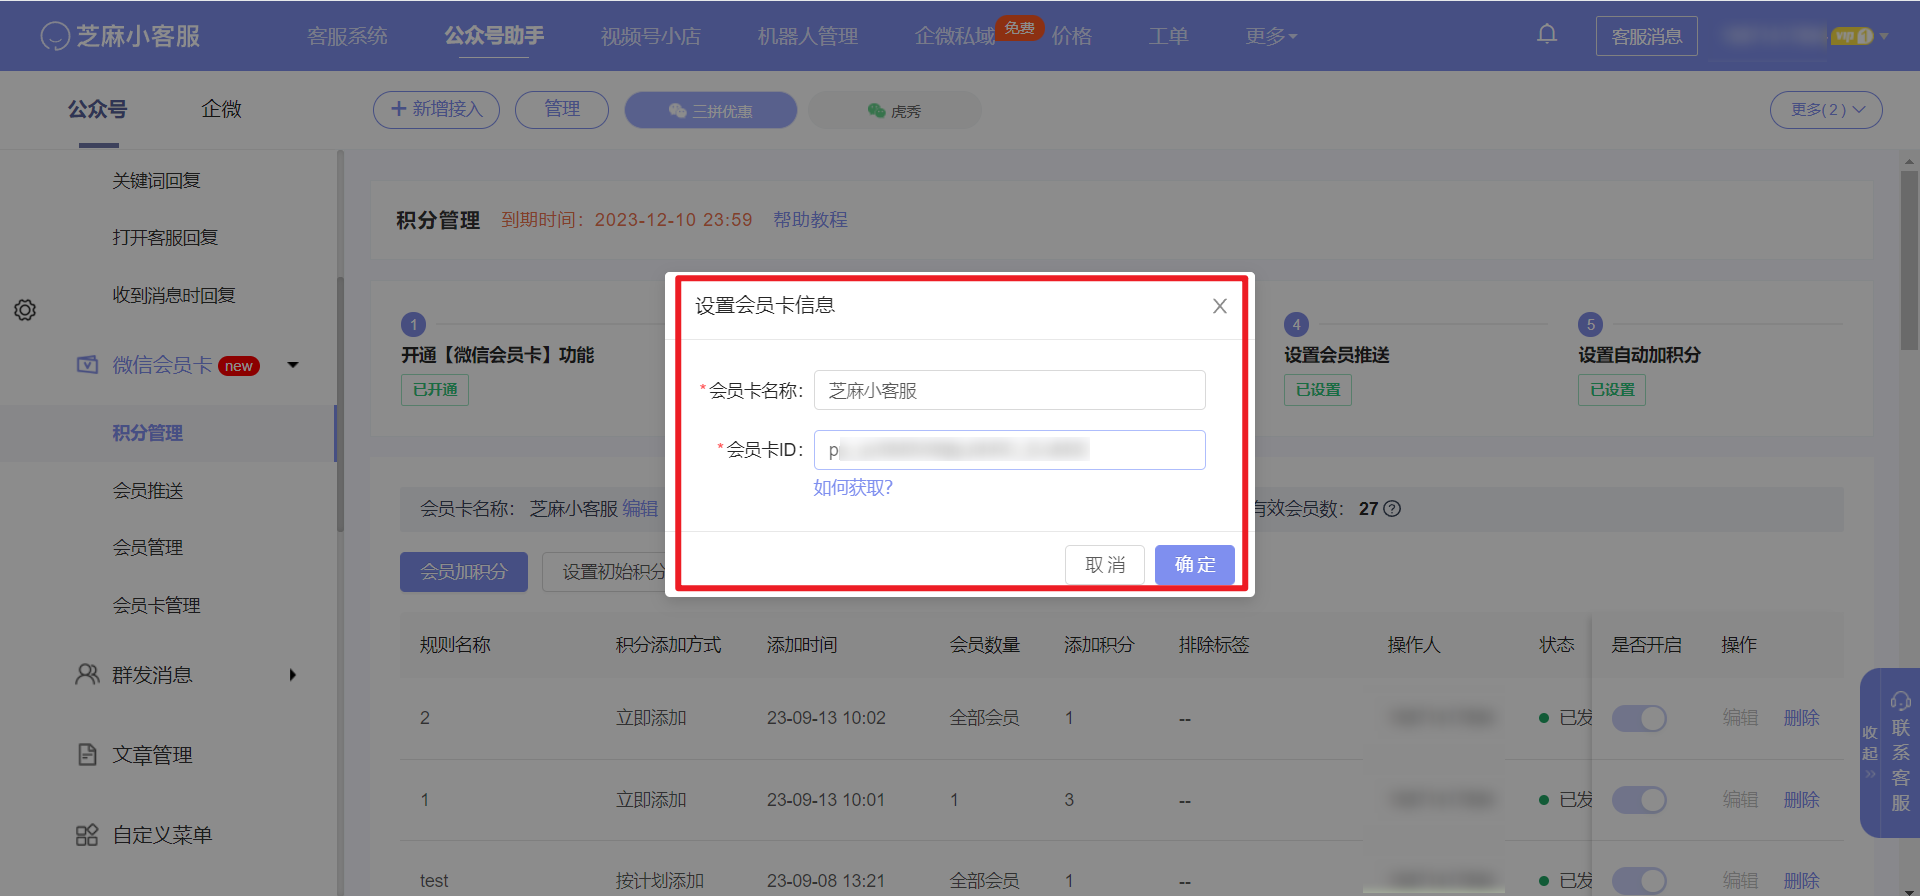This screenshot has height=896, width=1920.
Task: Click 删除 for rule 2
Action: coord(1802,718)
